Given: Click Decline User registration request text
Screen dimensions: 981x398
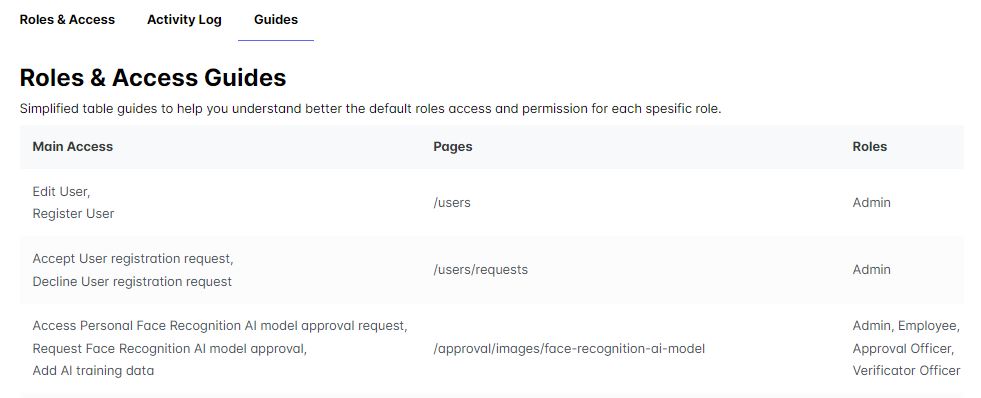Looking at the screenshot, I should (132, 282).
